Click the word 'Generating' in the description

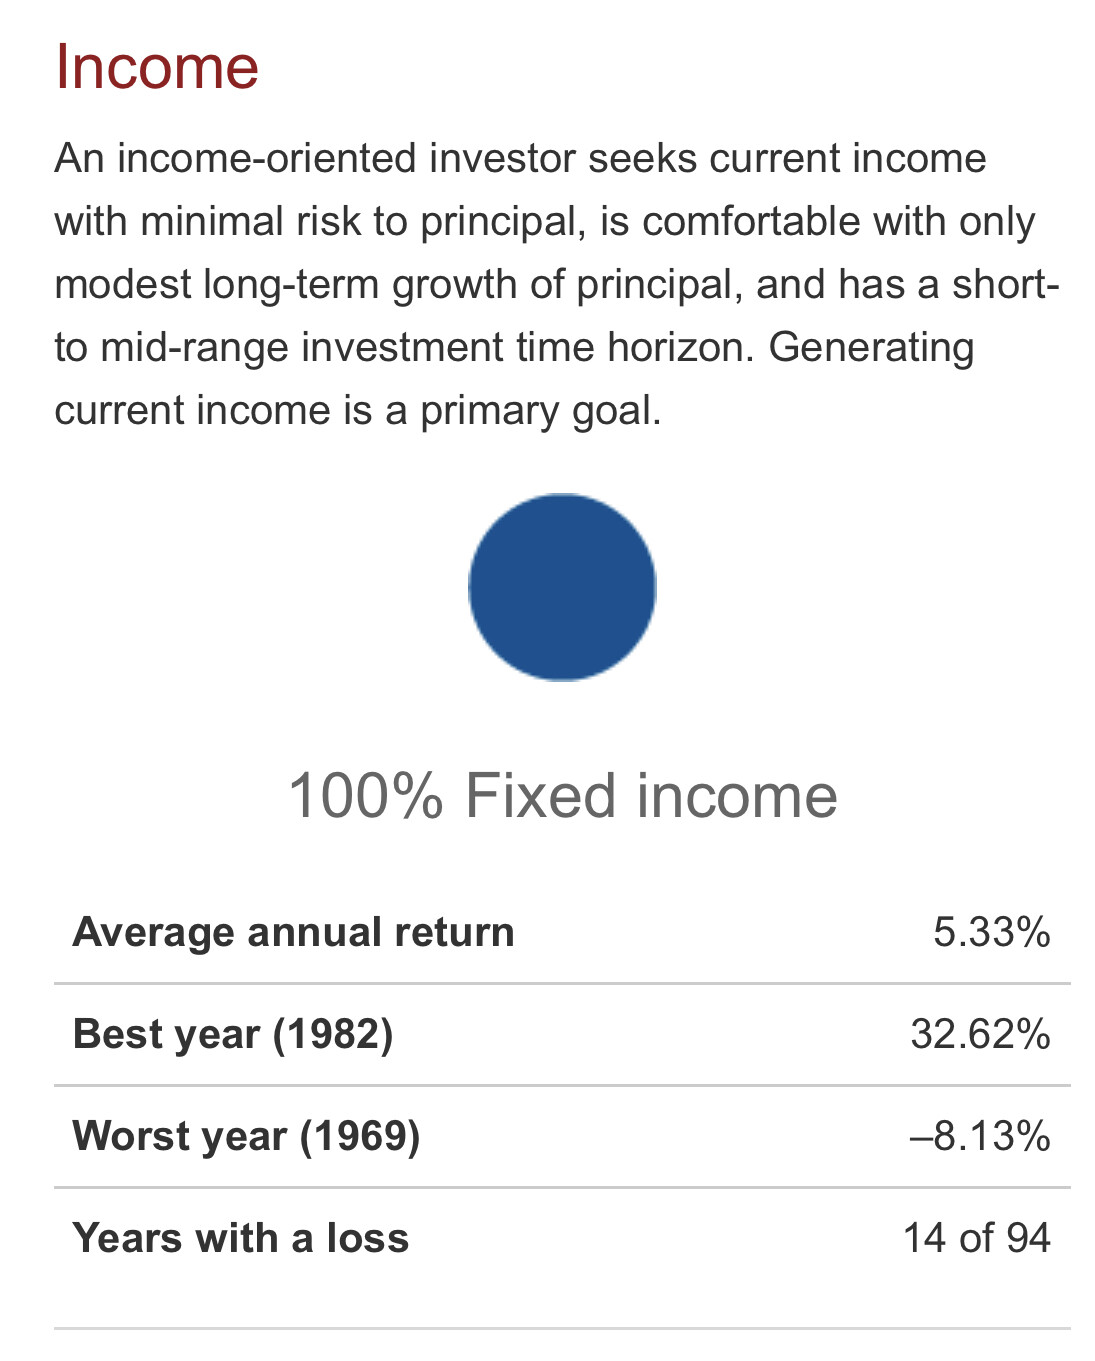point(872,347)
